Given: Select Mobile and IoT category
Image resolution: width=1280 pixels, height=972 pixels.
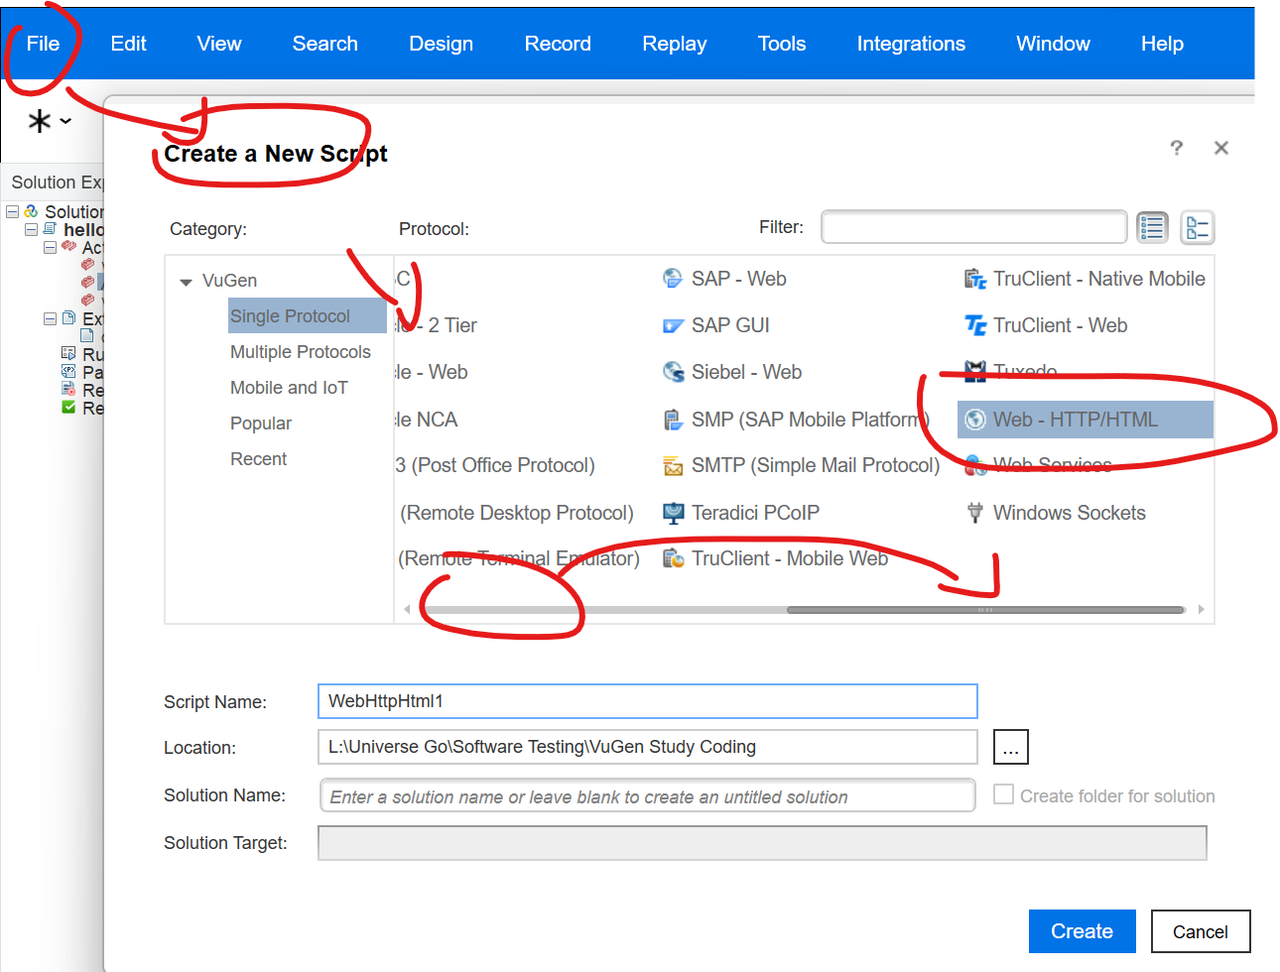Looking at the screenshot, I should (x=289, y=388).
